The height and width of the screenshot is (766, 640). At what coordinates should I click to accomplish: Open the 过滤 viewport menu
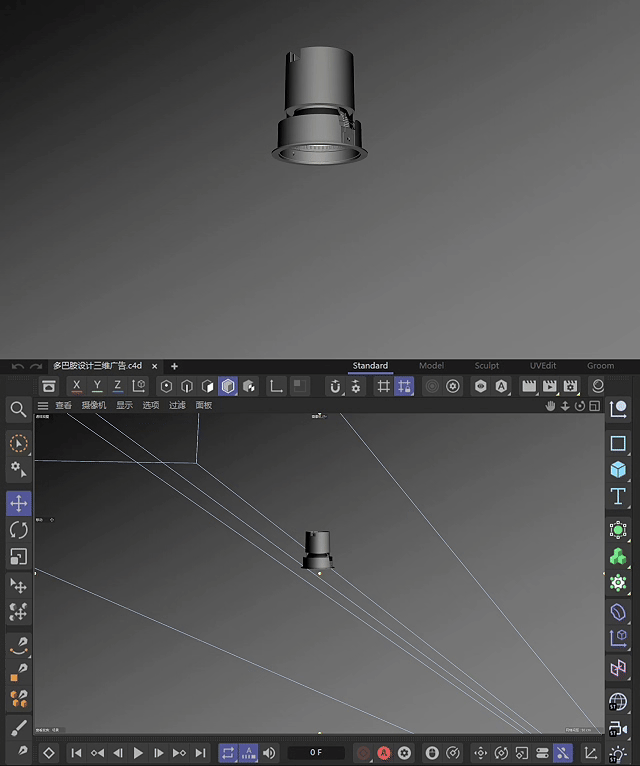177,405
